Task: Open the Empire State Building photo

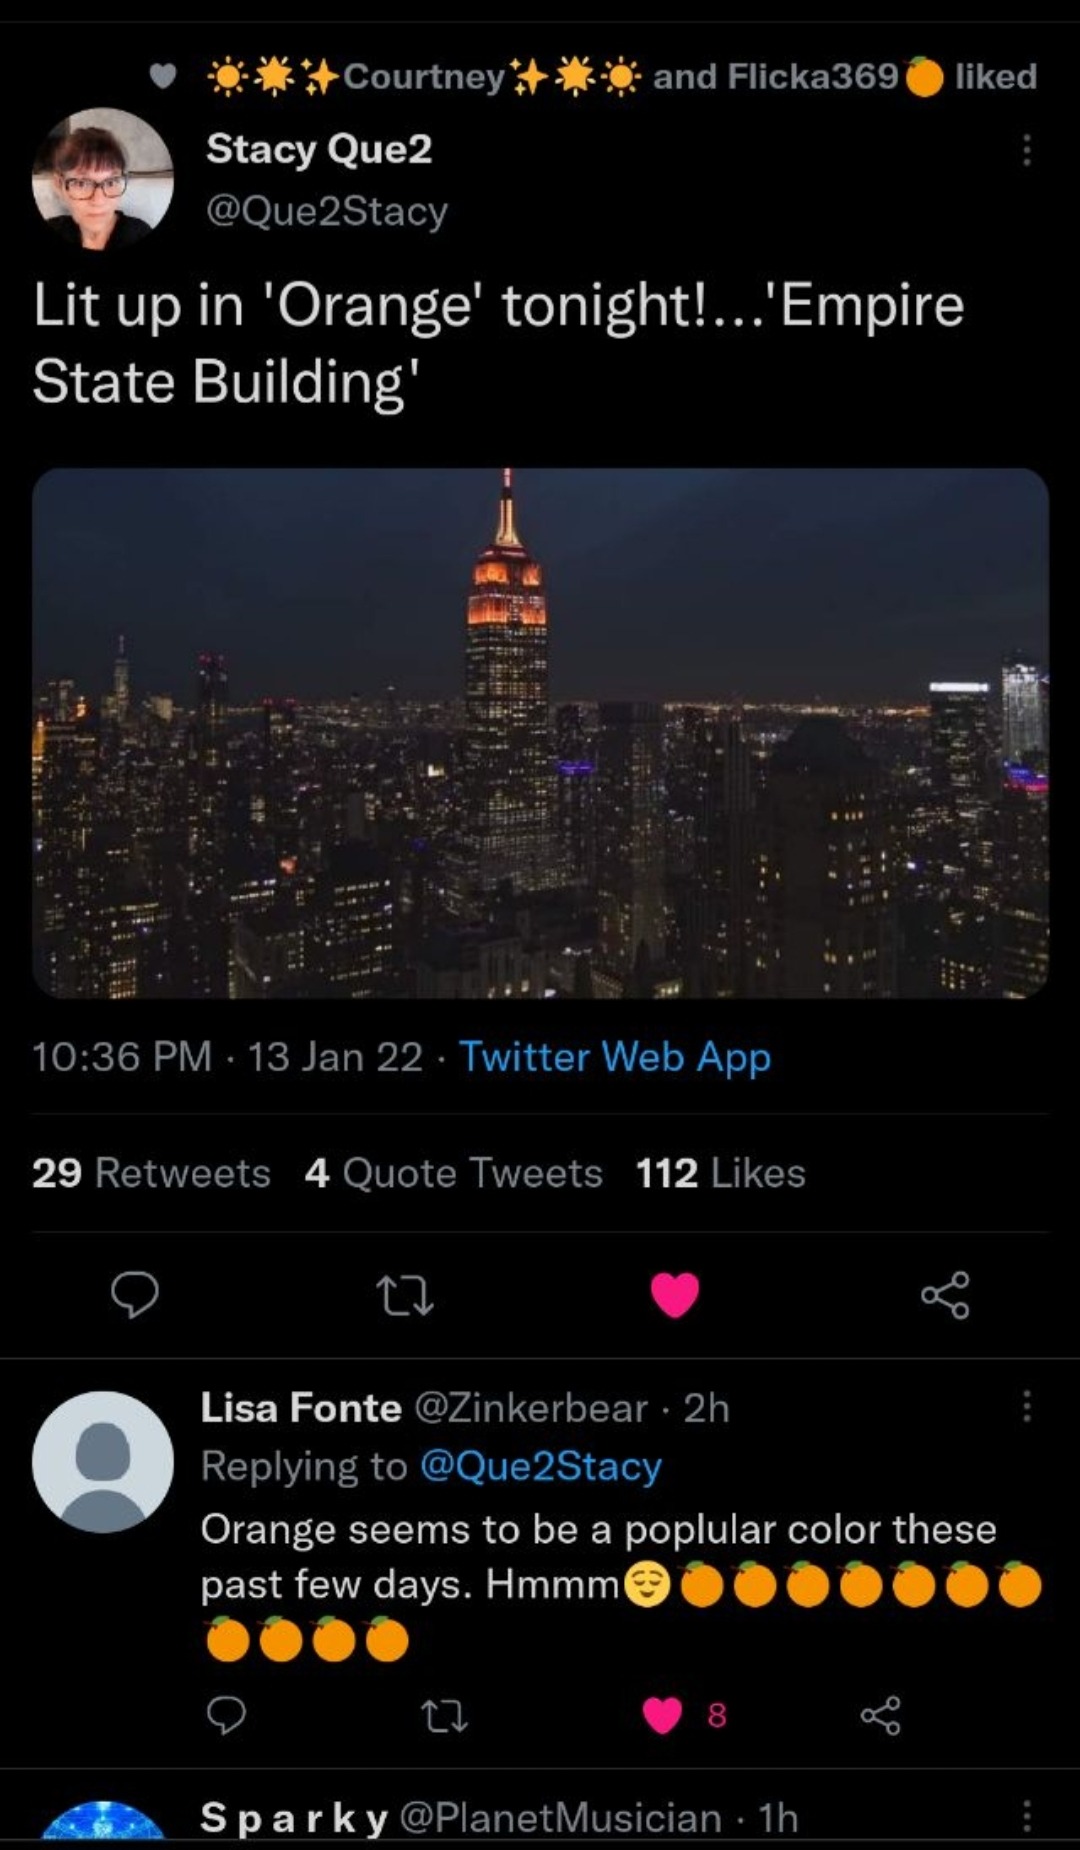Action: click(x=540, y=733)
